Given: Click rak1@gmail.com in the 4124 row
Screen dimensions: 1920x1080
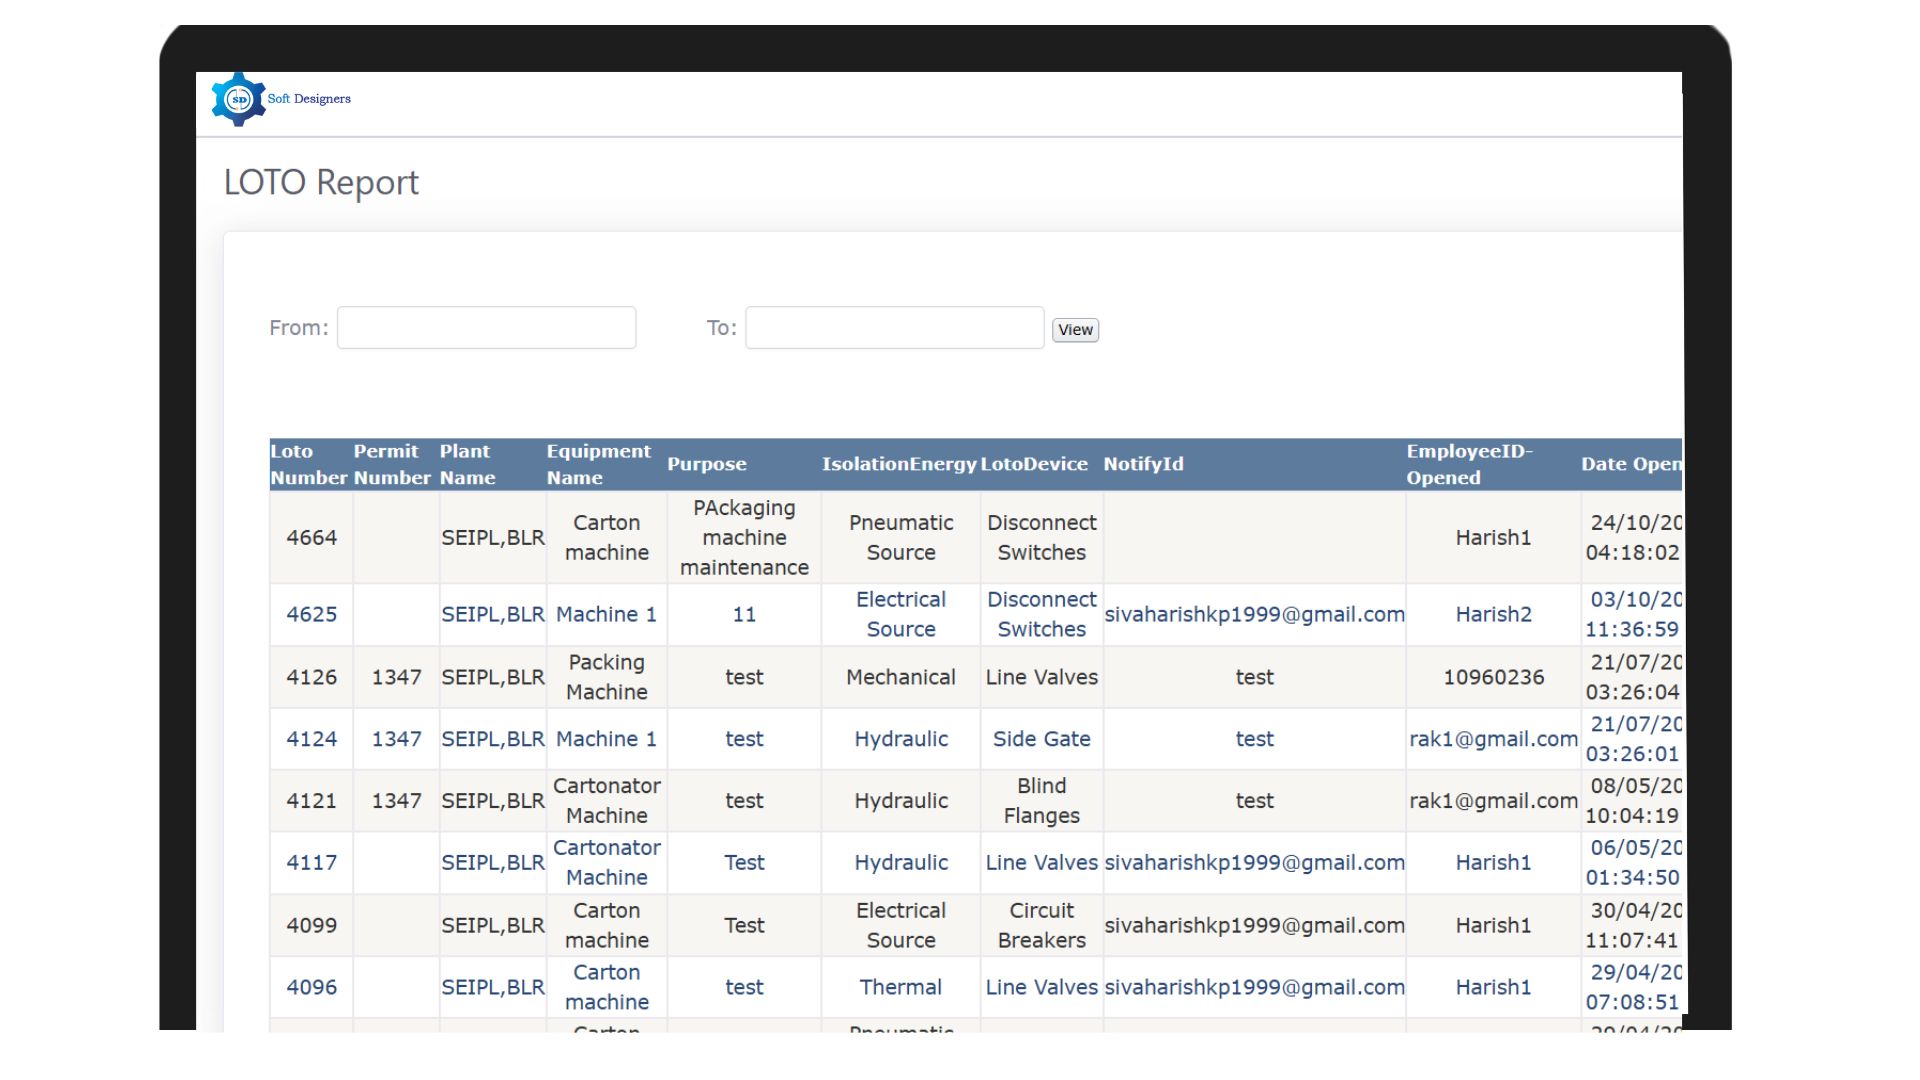Looking at the screenshot, I should click(x=1493, y=739).
